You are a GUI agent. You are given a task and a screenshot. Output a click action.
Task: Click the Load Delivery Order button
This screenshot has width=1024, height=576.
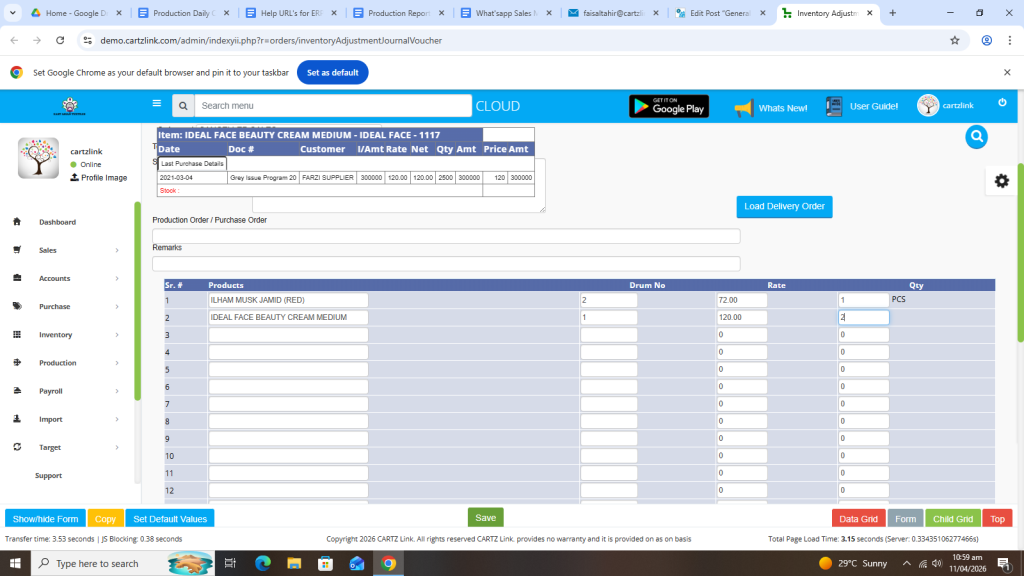point(784,206)
